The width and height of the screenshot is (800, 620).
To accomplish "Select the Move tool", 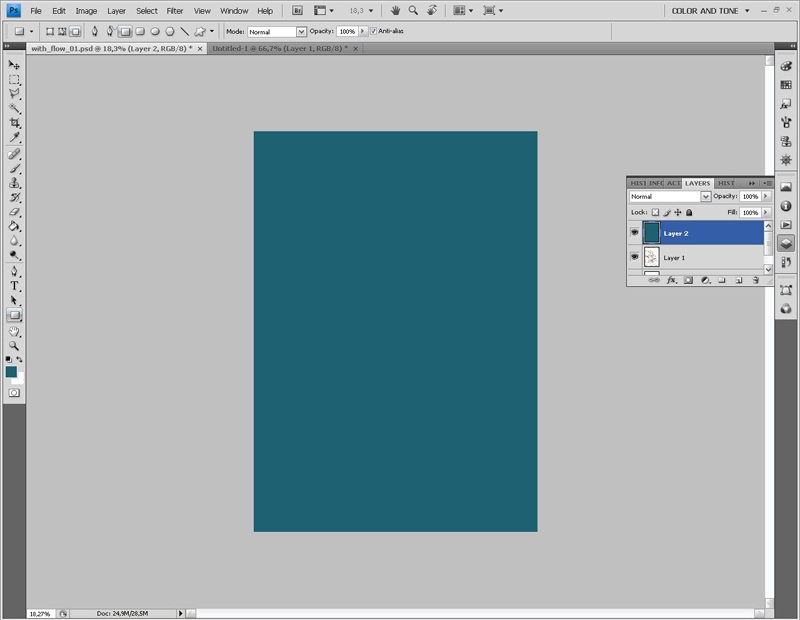I will (x=14, y=64).
